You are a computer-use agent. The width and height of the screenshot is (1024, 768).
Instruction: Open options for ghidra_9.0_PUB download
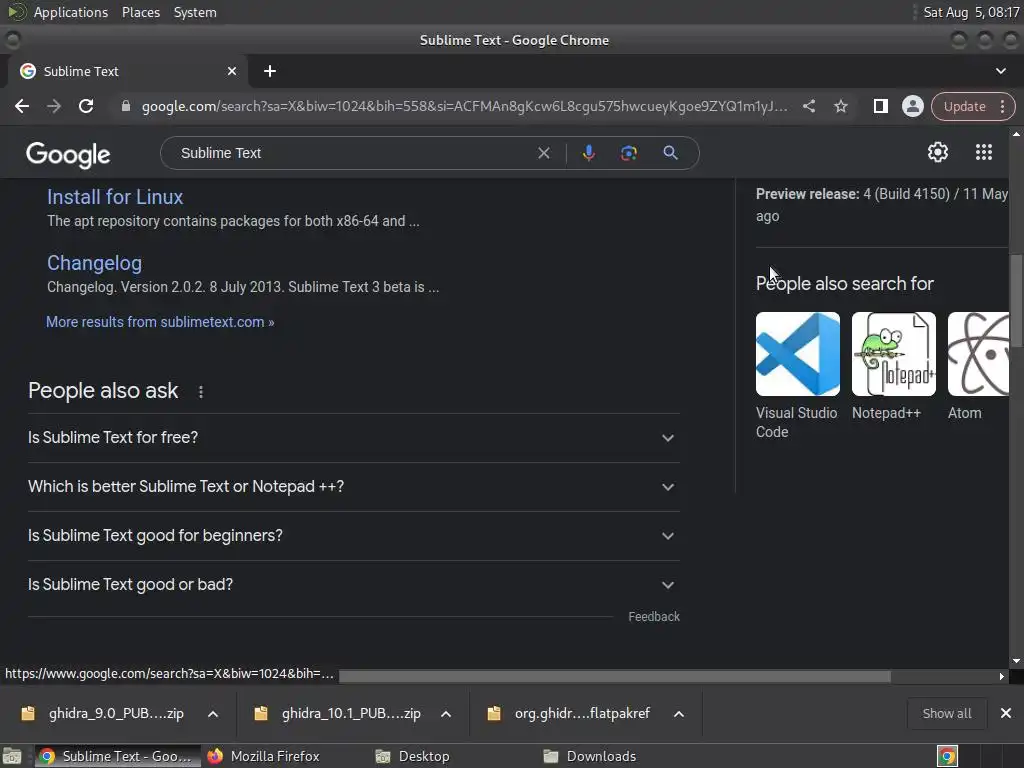coord(213,714)
